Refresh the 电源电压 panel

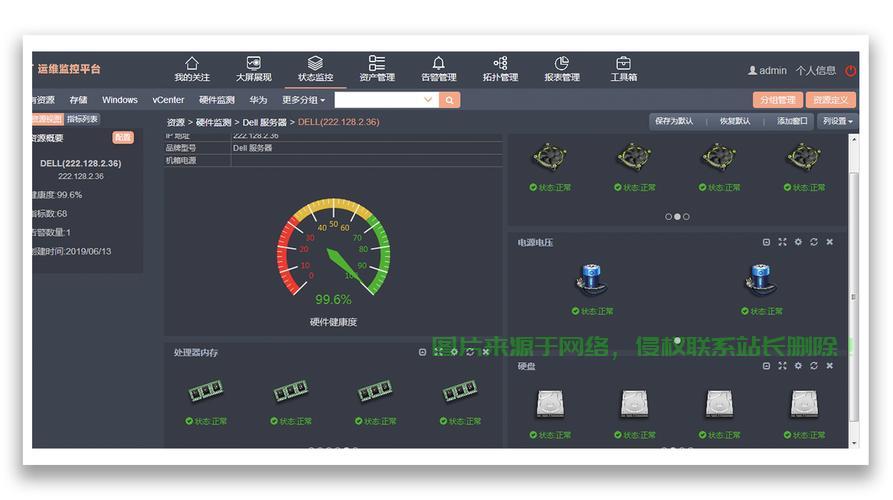[814, 242]
